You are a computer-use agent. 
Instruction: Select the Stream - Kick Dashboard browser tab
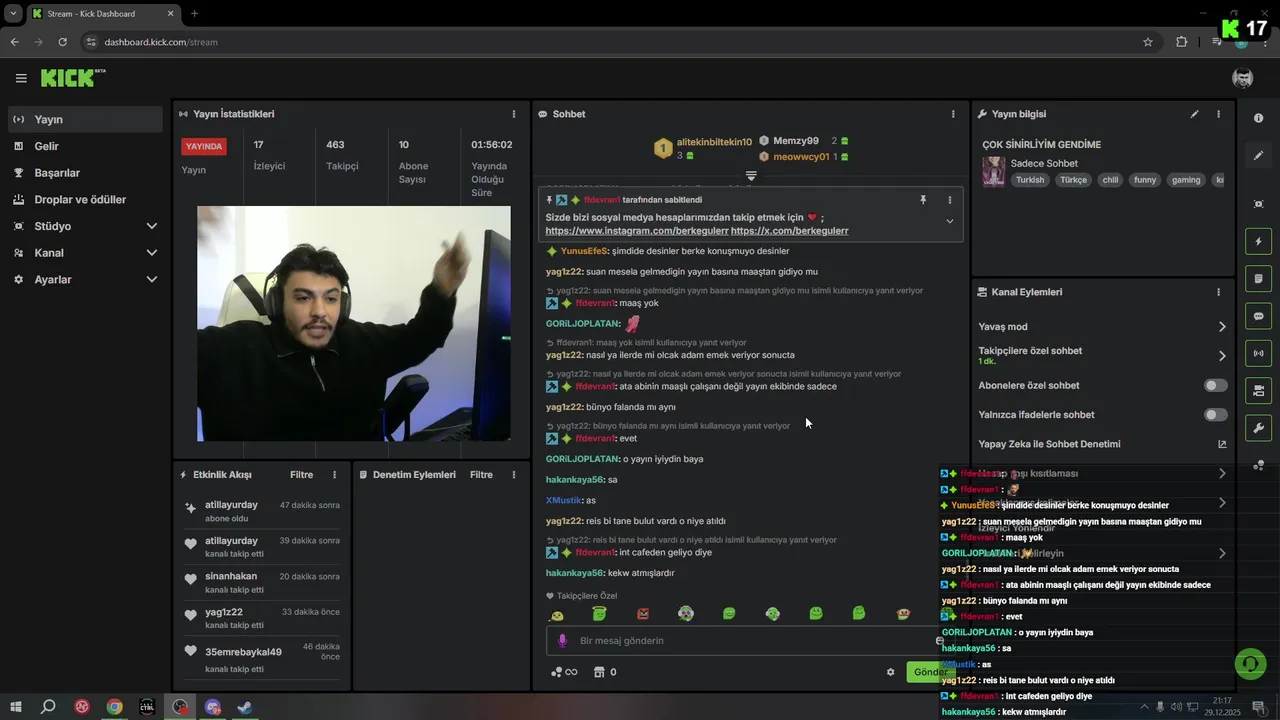[x=103, y=14]
